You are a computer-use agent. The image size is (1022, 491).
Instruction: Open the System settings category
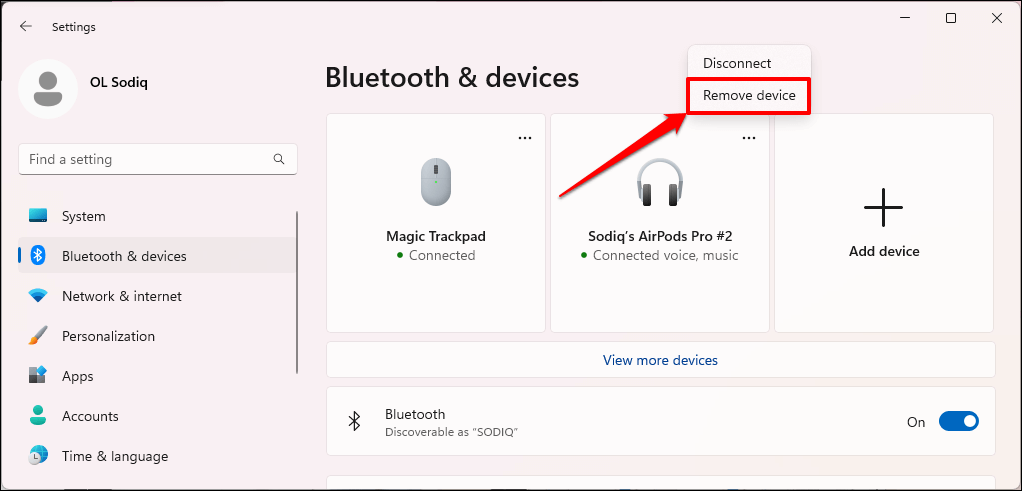click(84, 216)
